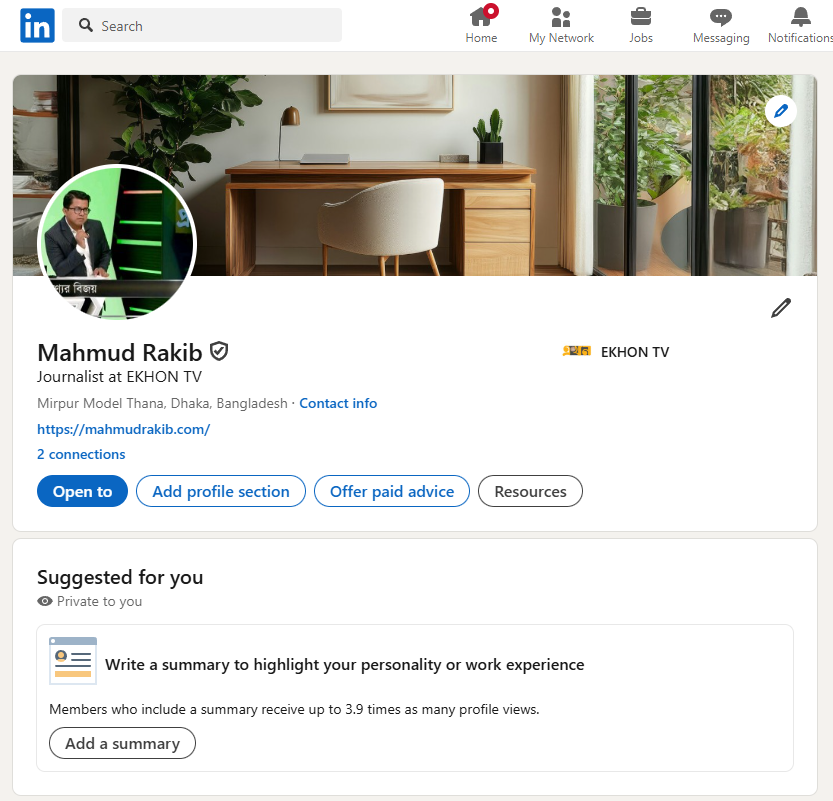Visit the mahmudrakib.com website link

(x=124, y=429)
